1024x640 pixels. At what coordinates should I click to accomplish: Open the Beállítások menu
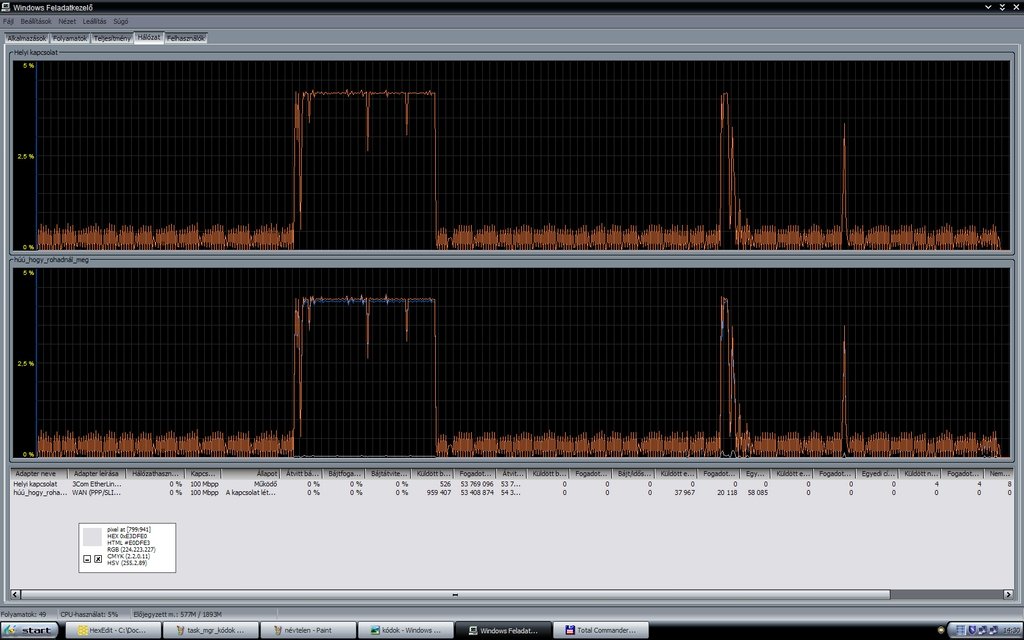[36, 22]
